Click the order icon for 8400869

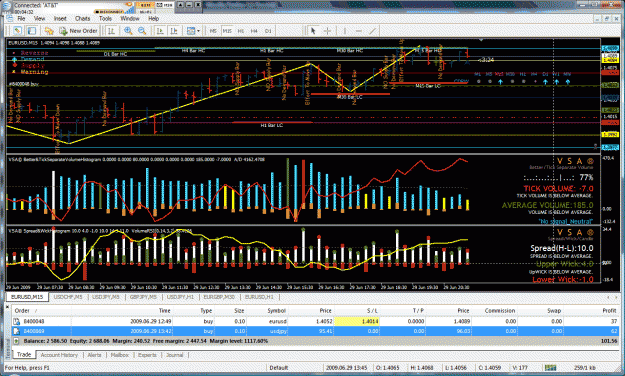pyautogui.click(x=17, y=331)
